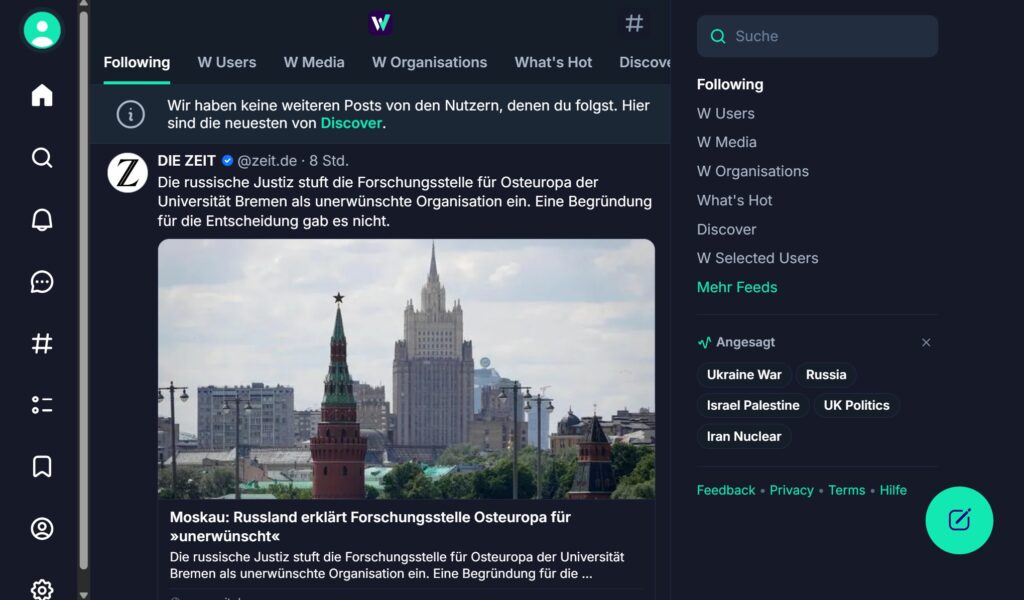Open the Mehr Feeds link
This screenshot has height=600, width=1024.
click(x=737, y=287)
